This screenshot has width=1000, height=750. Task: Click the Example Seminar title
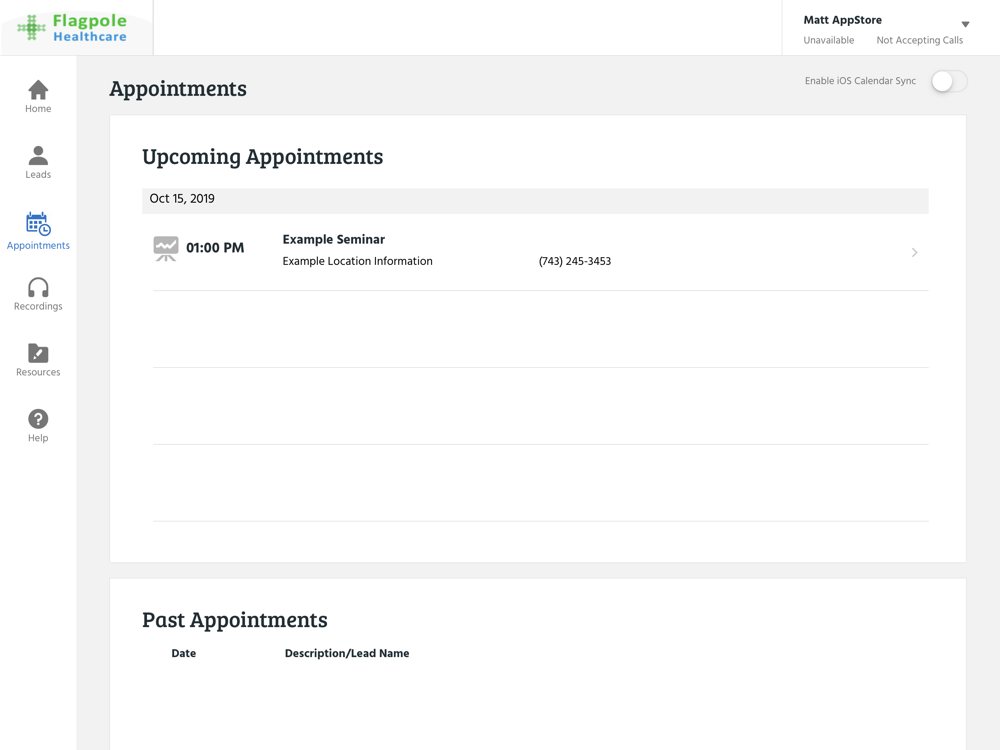point(334,239)
